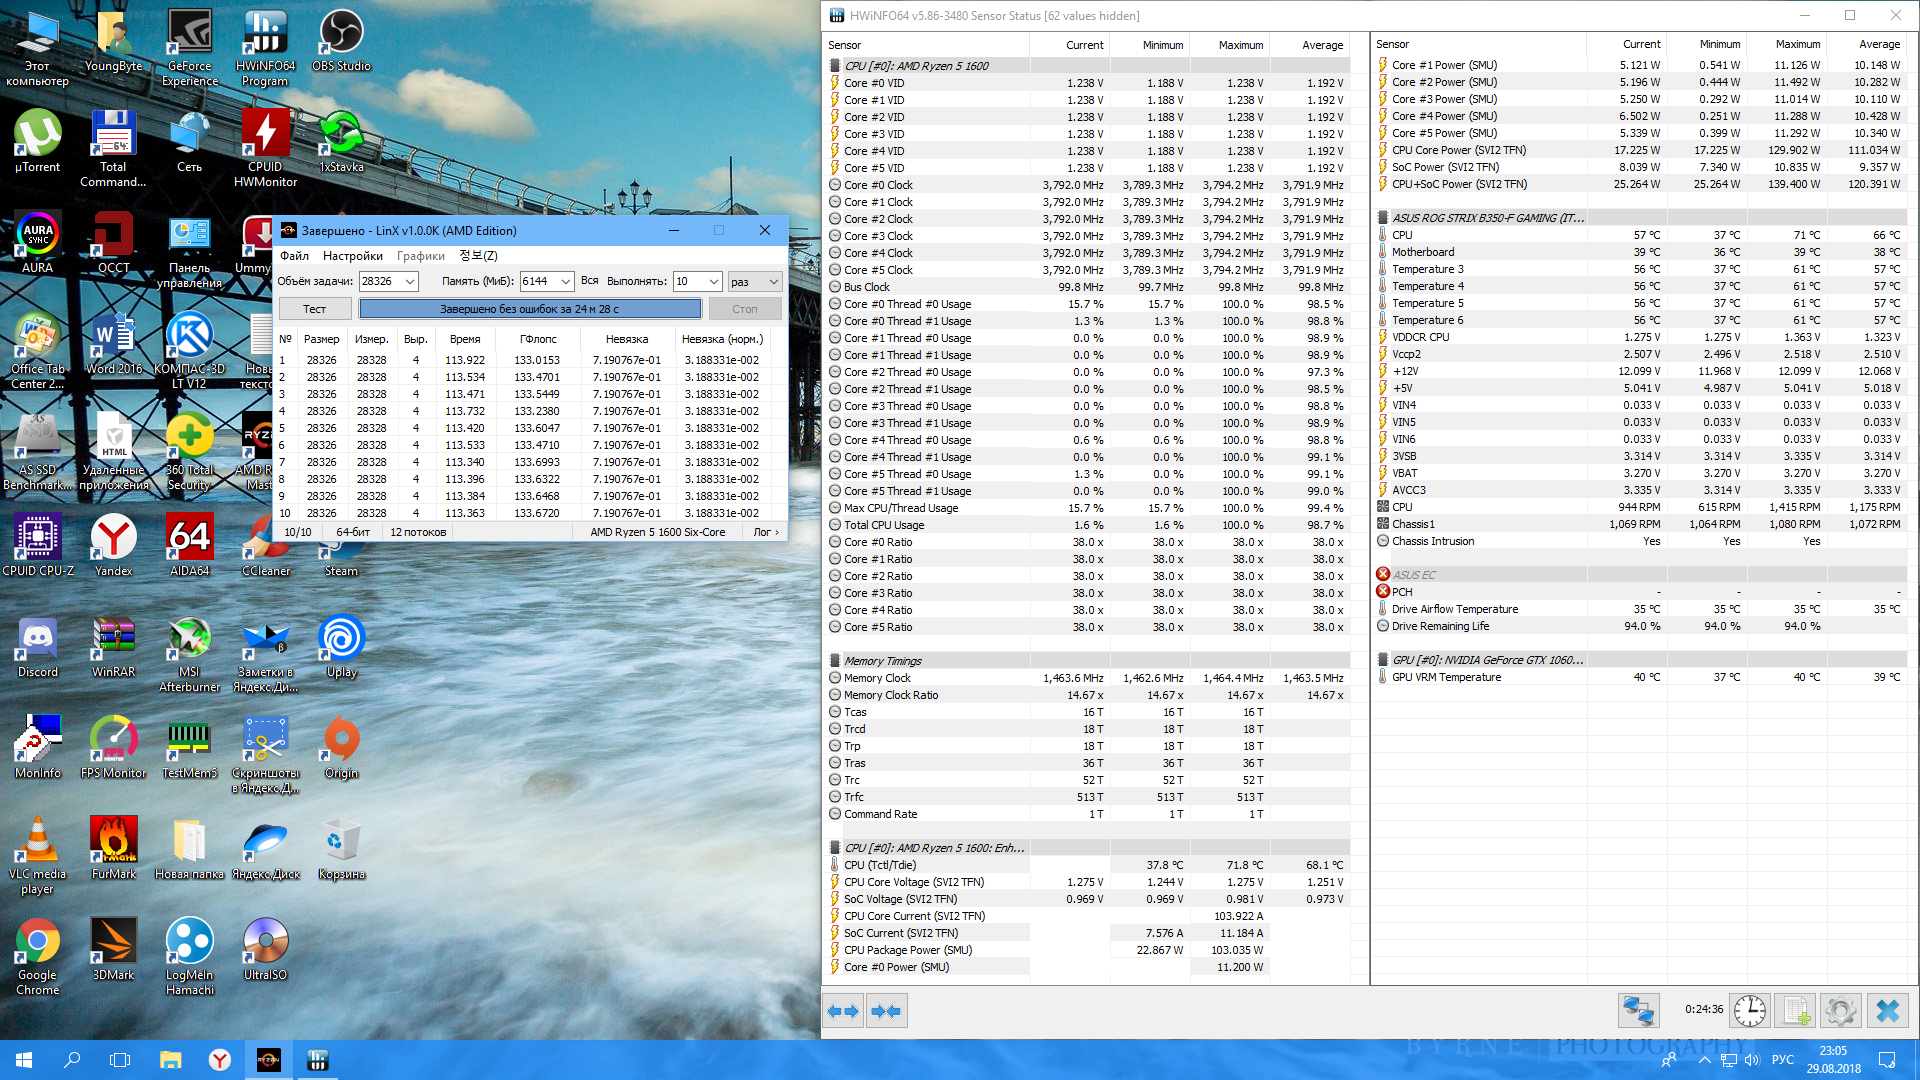Expand the Память (МиБ) dropdown
The image size is (1920, 1080).
[565, 282]
